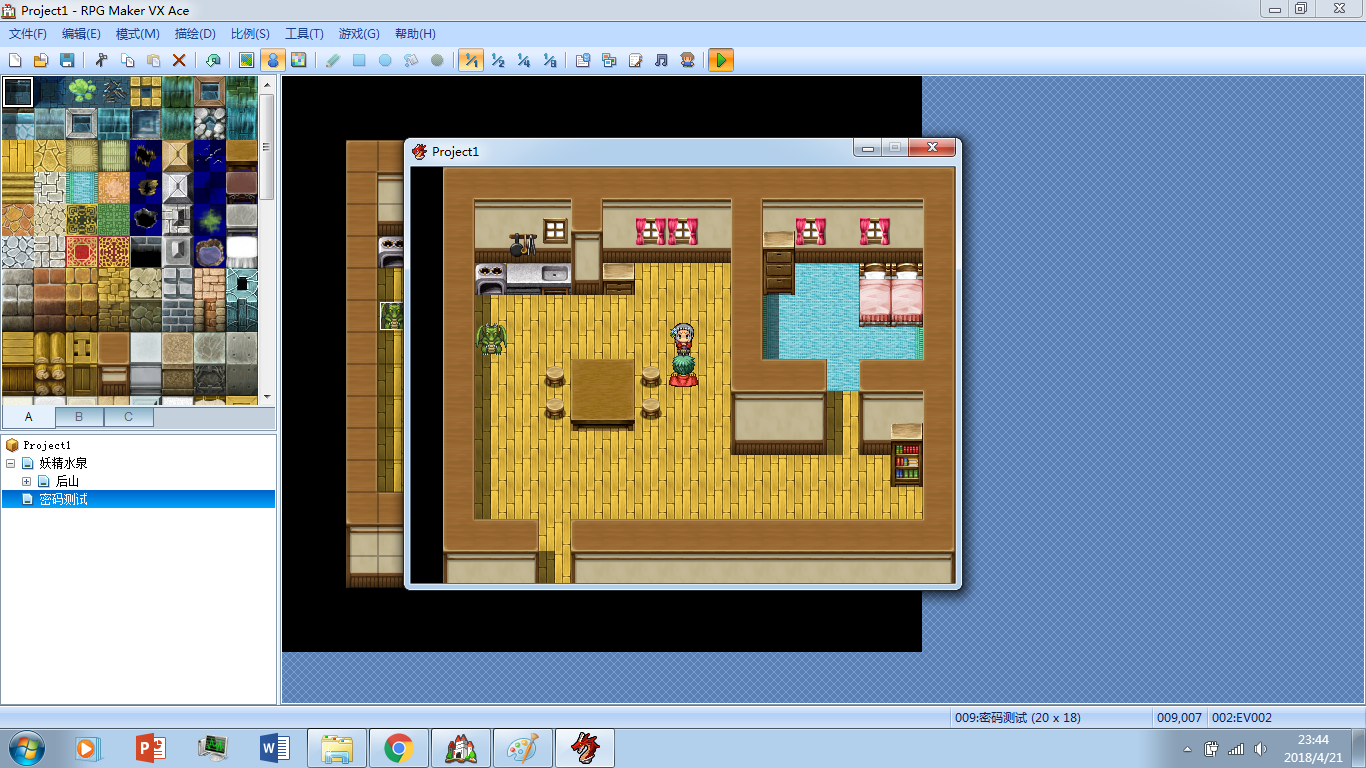Click tileset palette scrollbar down arrow
Image resolution: width=1366 pixels, height=768 pixels.
(267, 397)
